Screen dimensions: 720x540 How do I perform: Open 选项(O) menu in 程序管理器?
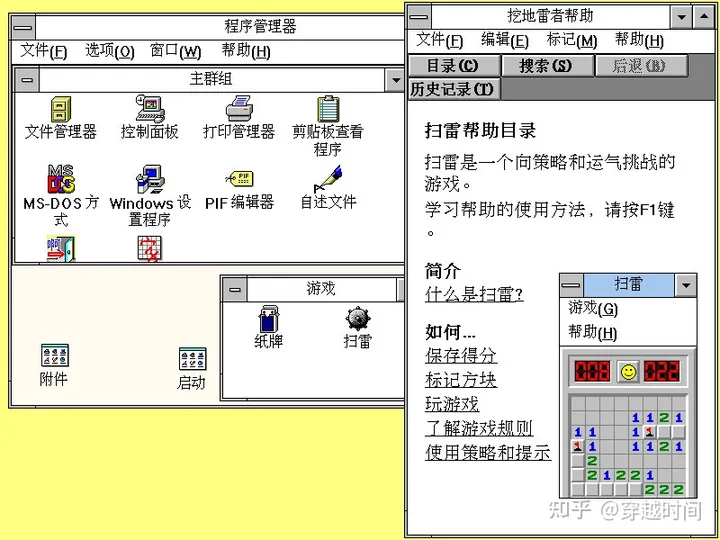point(109,51)
